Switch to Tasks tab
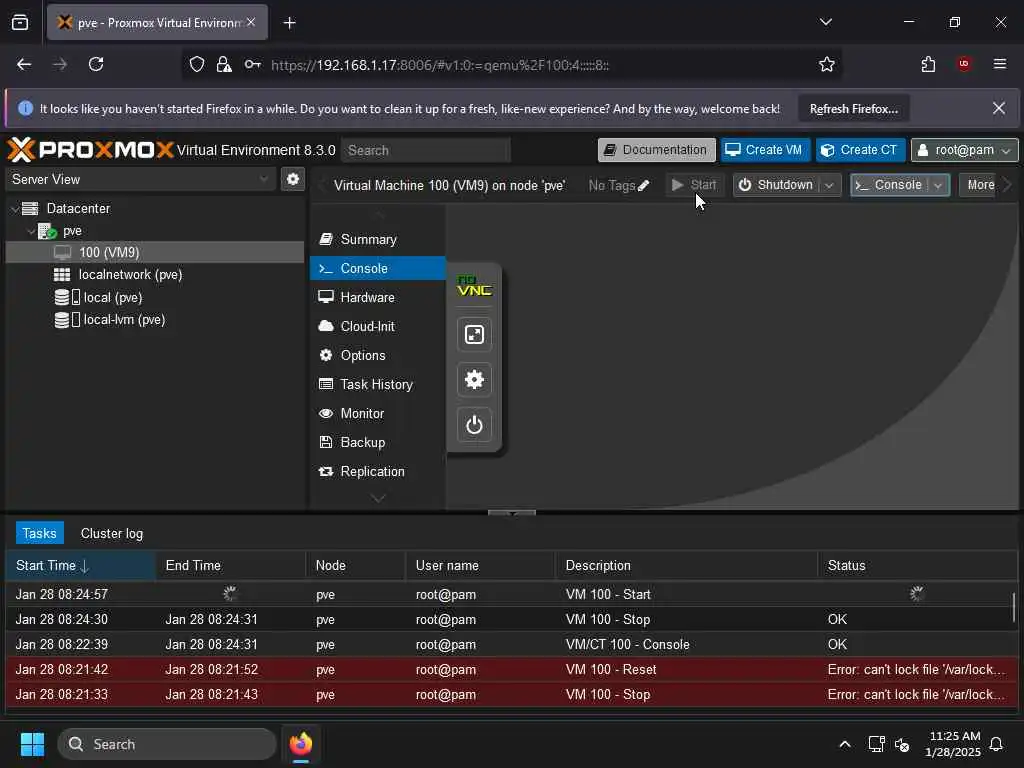Viewport: 1024px width, 768px height. 39,534
